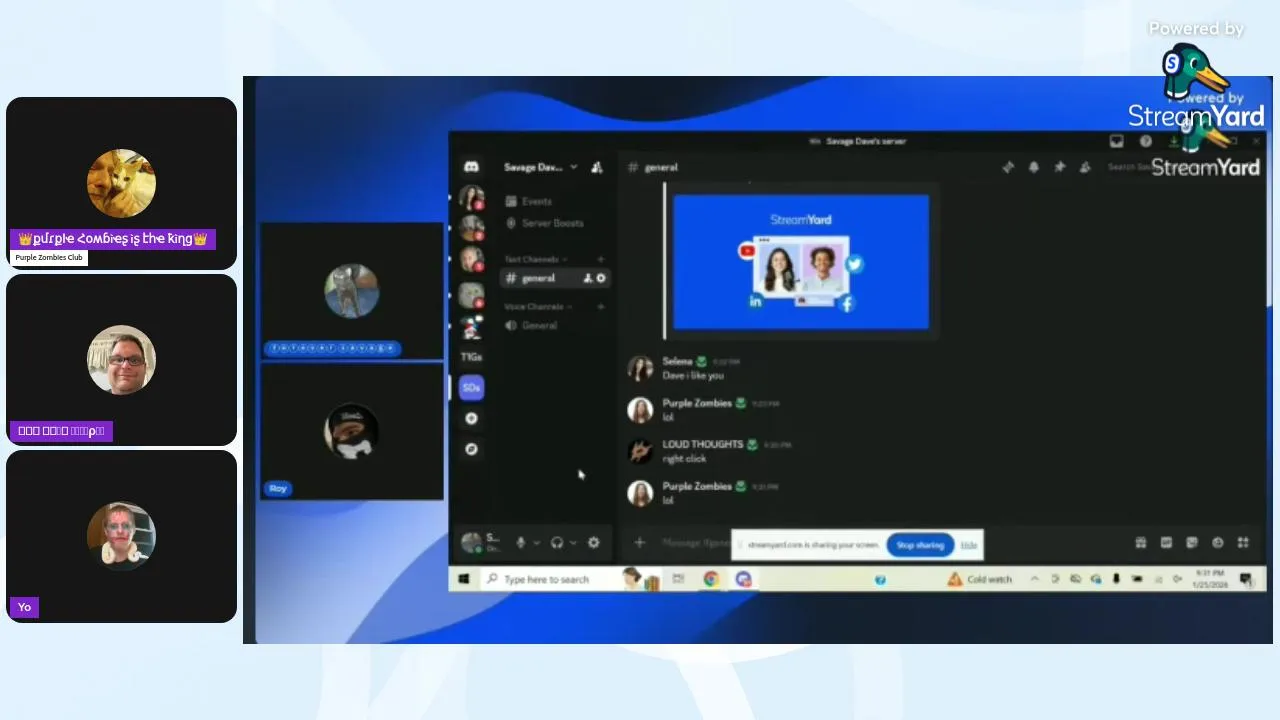Toggle the headphones deafen in the Discord user panel
The width and height of the screenshot is (1280, 720).
tap(557, 542)
